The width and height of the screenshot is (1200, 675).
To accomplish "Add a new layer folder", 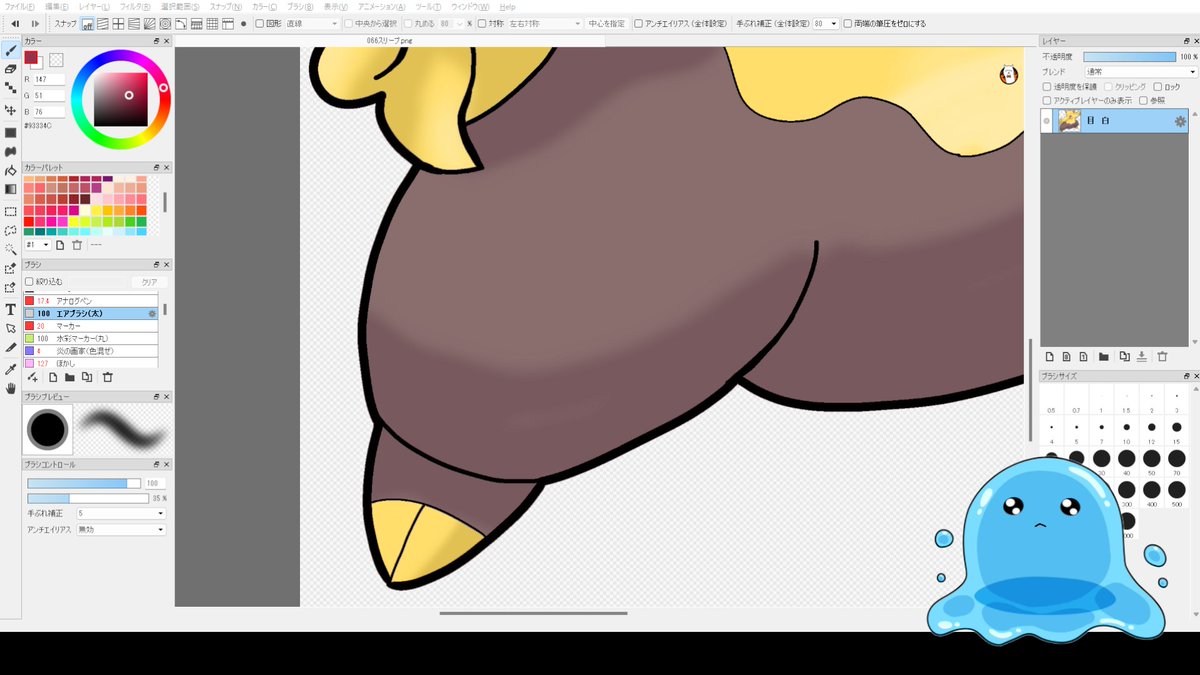I will (1105, 356).
